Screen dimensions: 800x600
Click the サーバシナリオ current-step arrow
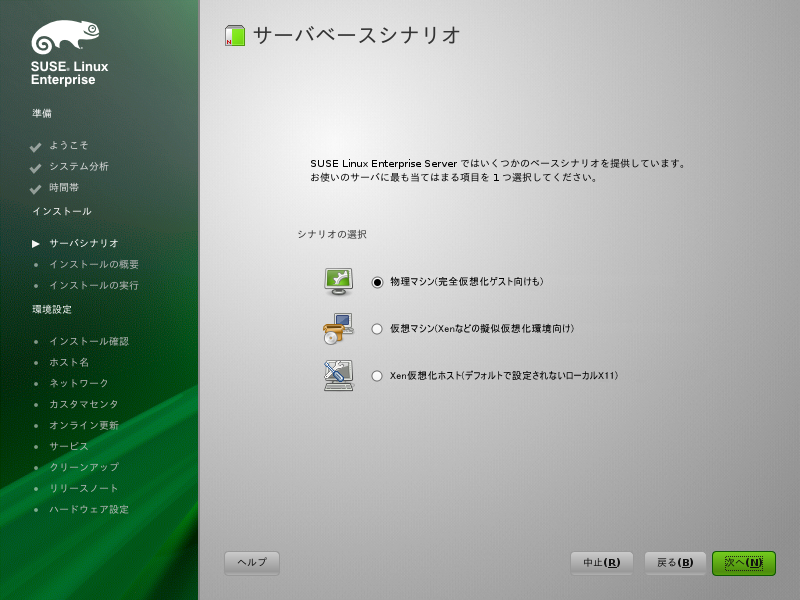pyautogui.click(x=35, y=244)
